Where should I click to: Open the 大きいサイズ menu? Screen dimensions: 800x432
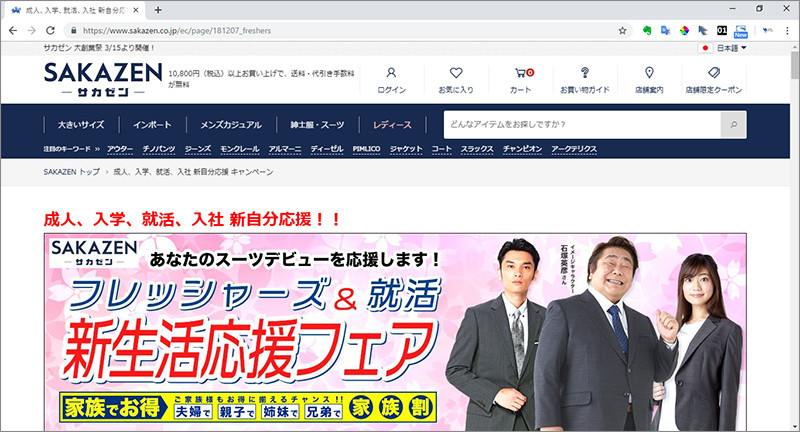(81, 124)
